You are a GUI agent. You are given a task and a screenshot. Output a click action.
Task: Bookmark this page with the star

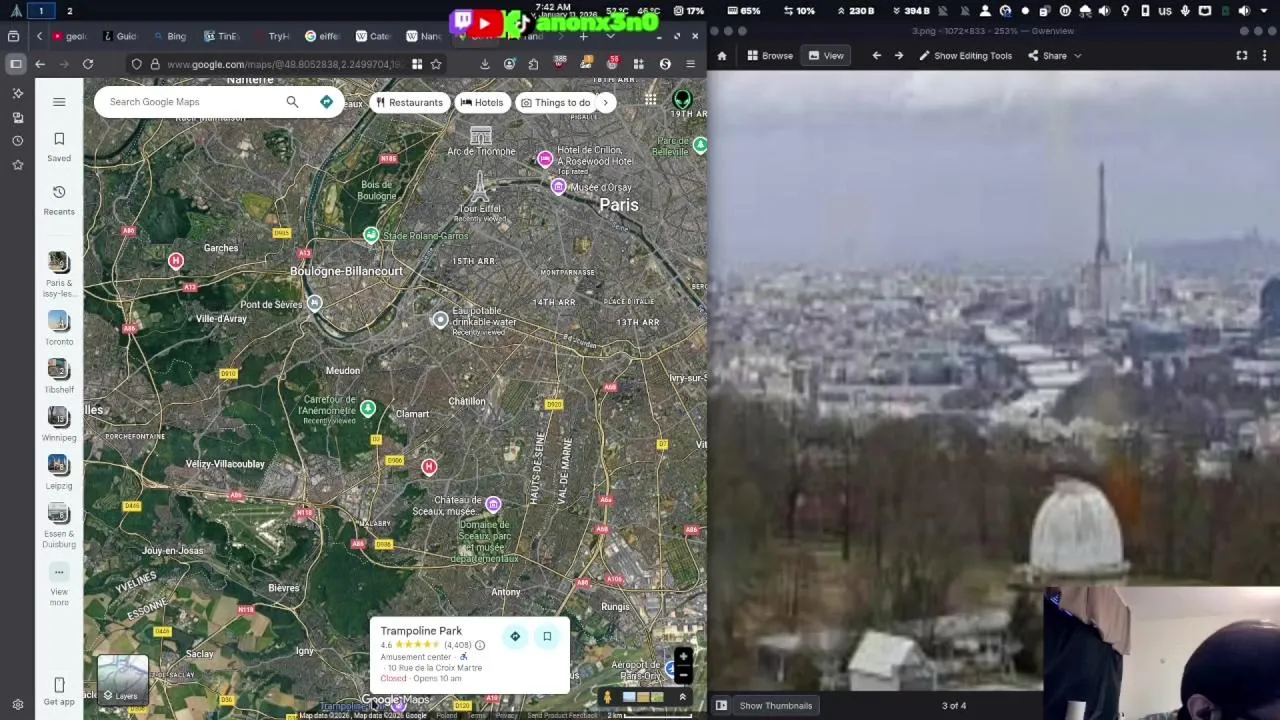[x=436, y=64]
